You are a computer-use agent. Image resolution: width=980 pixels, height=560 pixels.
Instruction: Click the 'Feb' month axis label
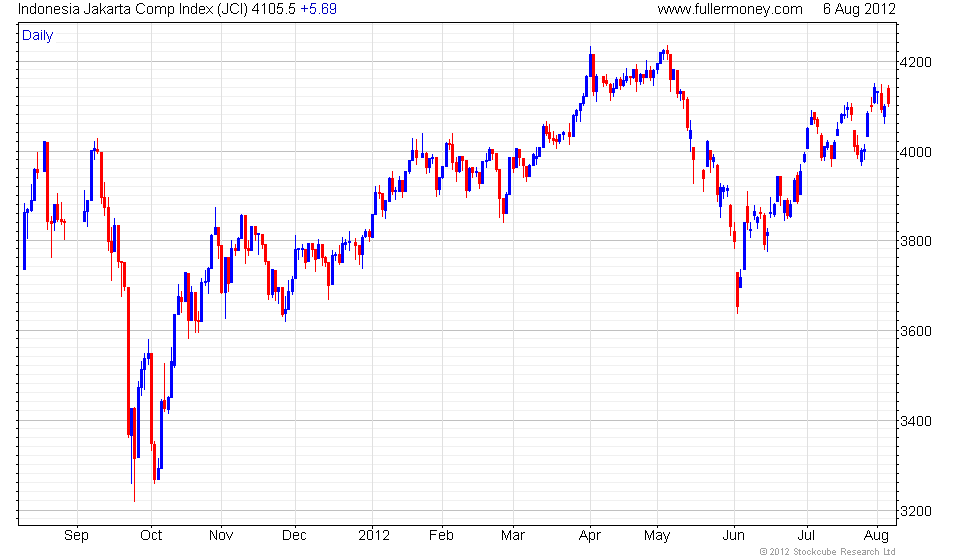[441, 536]
